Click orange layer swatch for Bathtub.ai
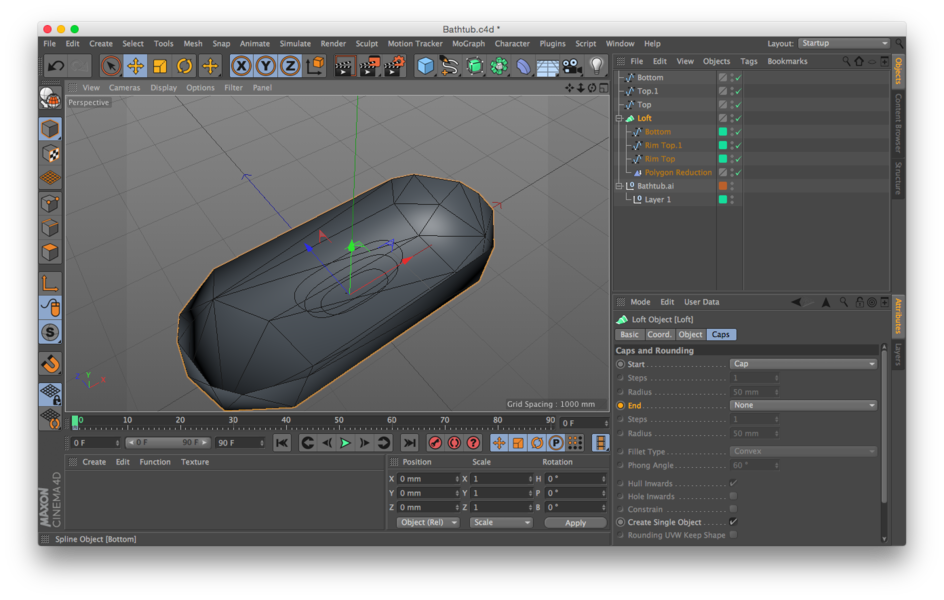Viewport: 944px width, 600px height. coord(722,186)
